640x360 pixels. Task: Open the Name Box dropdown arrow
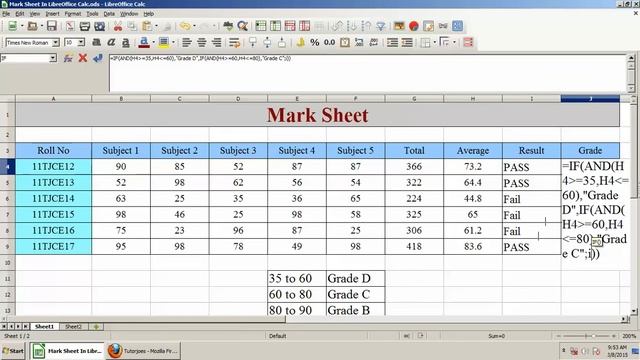click(53, 58)
